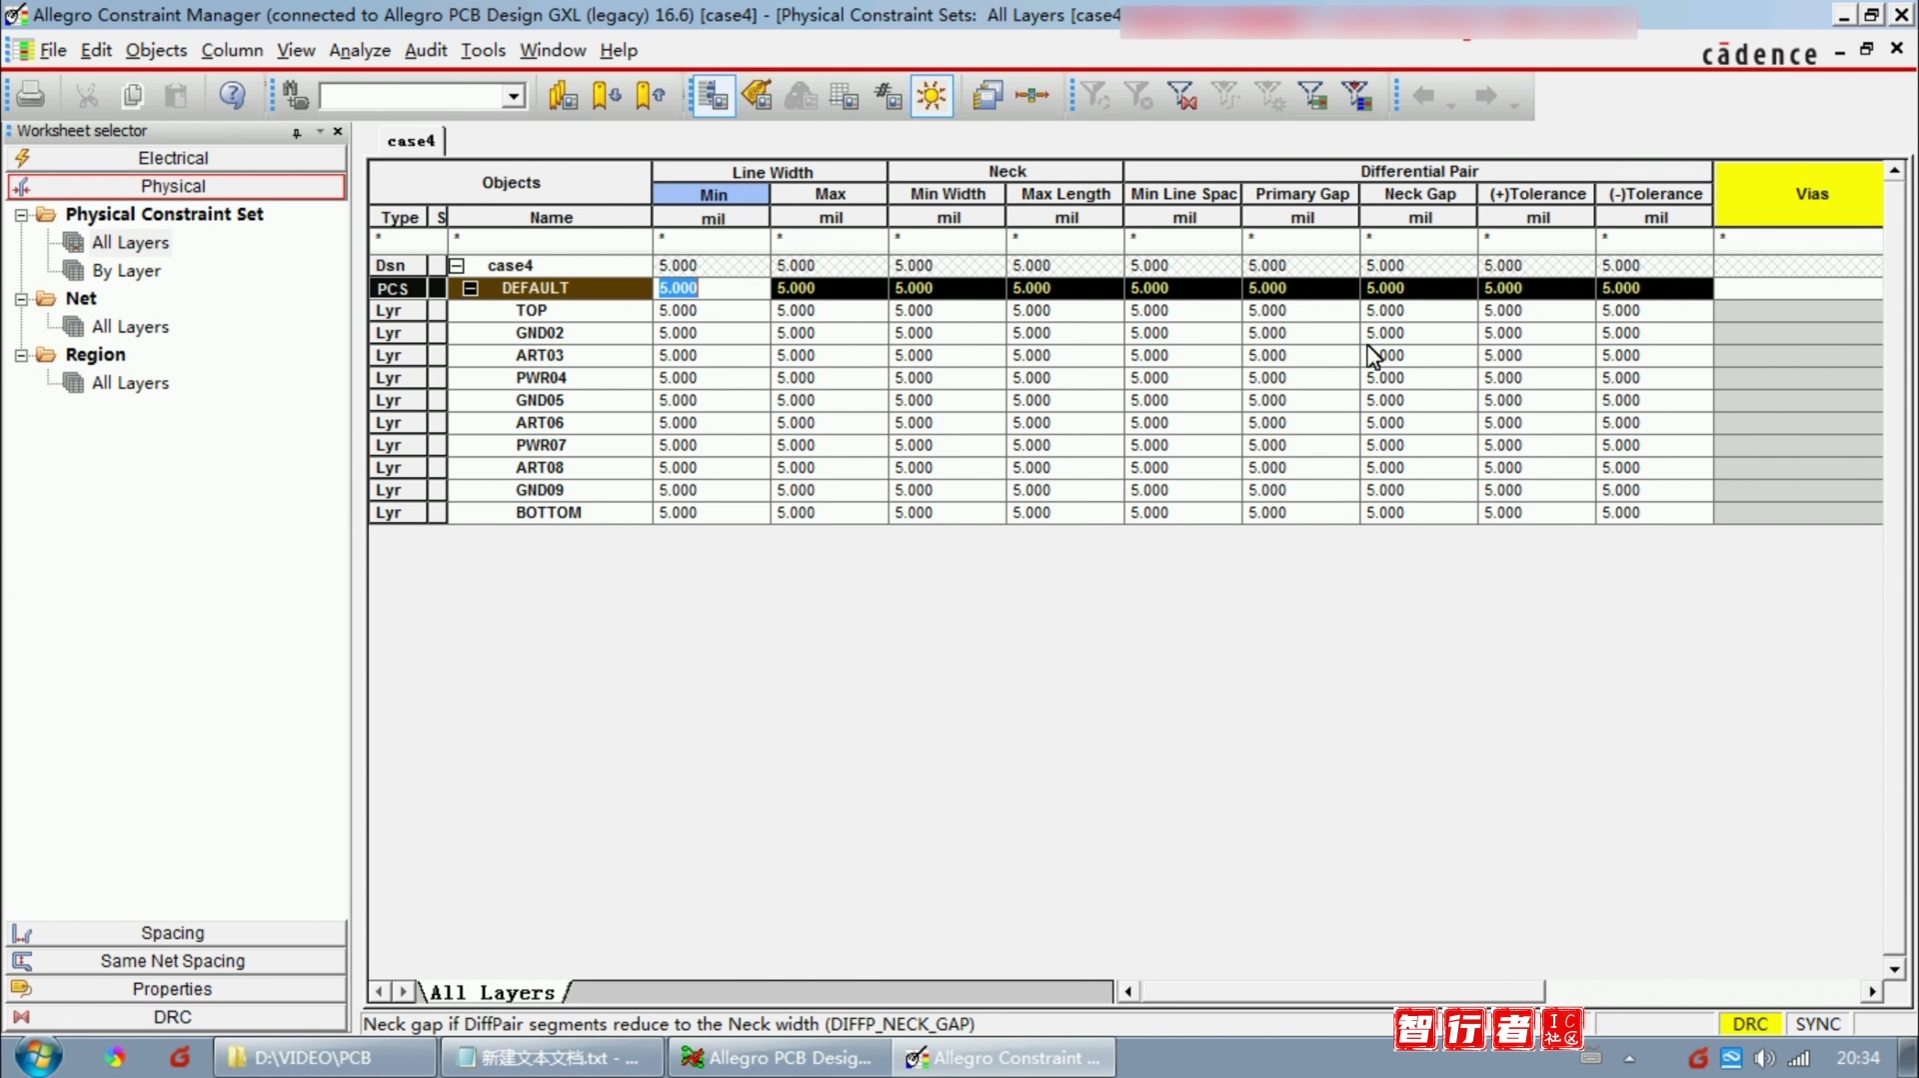Click the vertical scrollbar down arrow

pos(1894,968)
